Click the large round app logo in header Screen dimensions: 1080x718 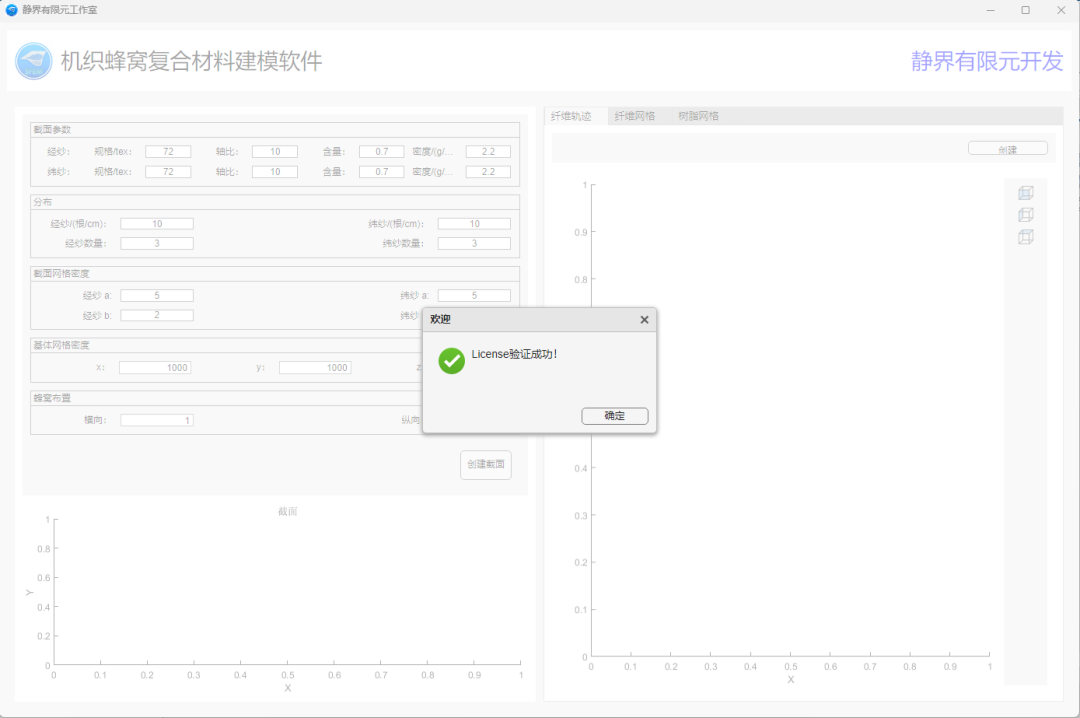pyautogui.click(x=34, y=61)
